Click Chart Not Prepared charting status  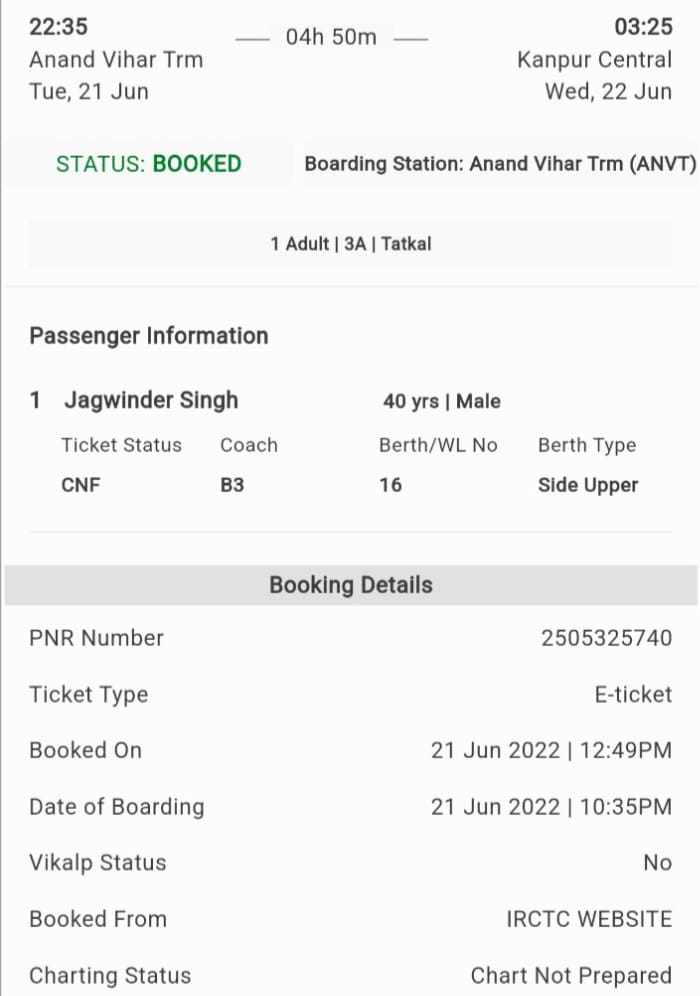571,975
